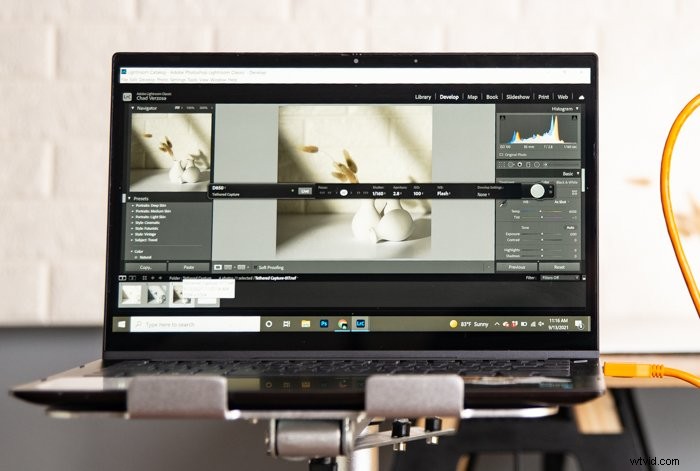Click the Lightroom Classic LrC logo

pyautogui.click(x=127, y=97)
